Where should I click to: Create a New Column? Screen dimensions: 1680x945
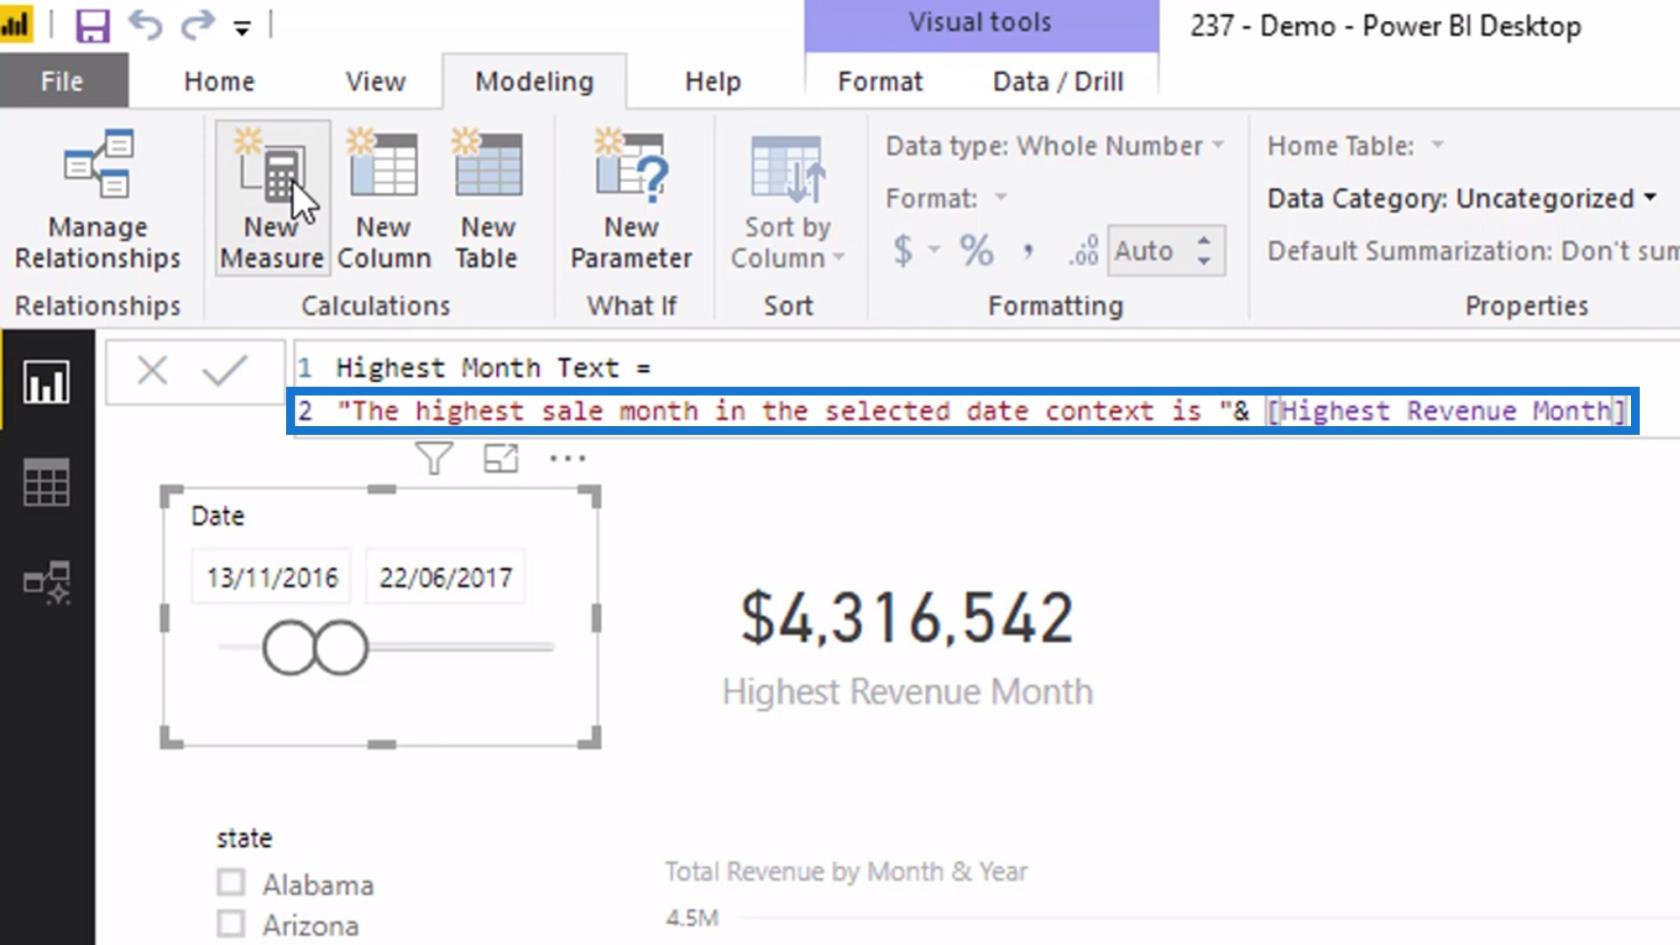pos(383,199)
